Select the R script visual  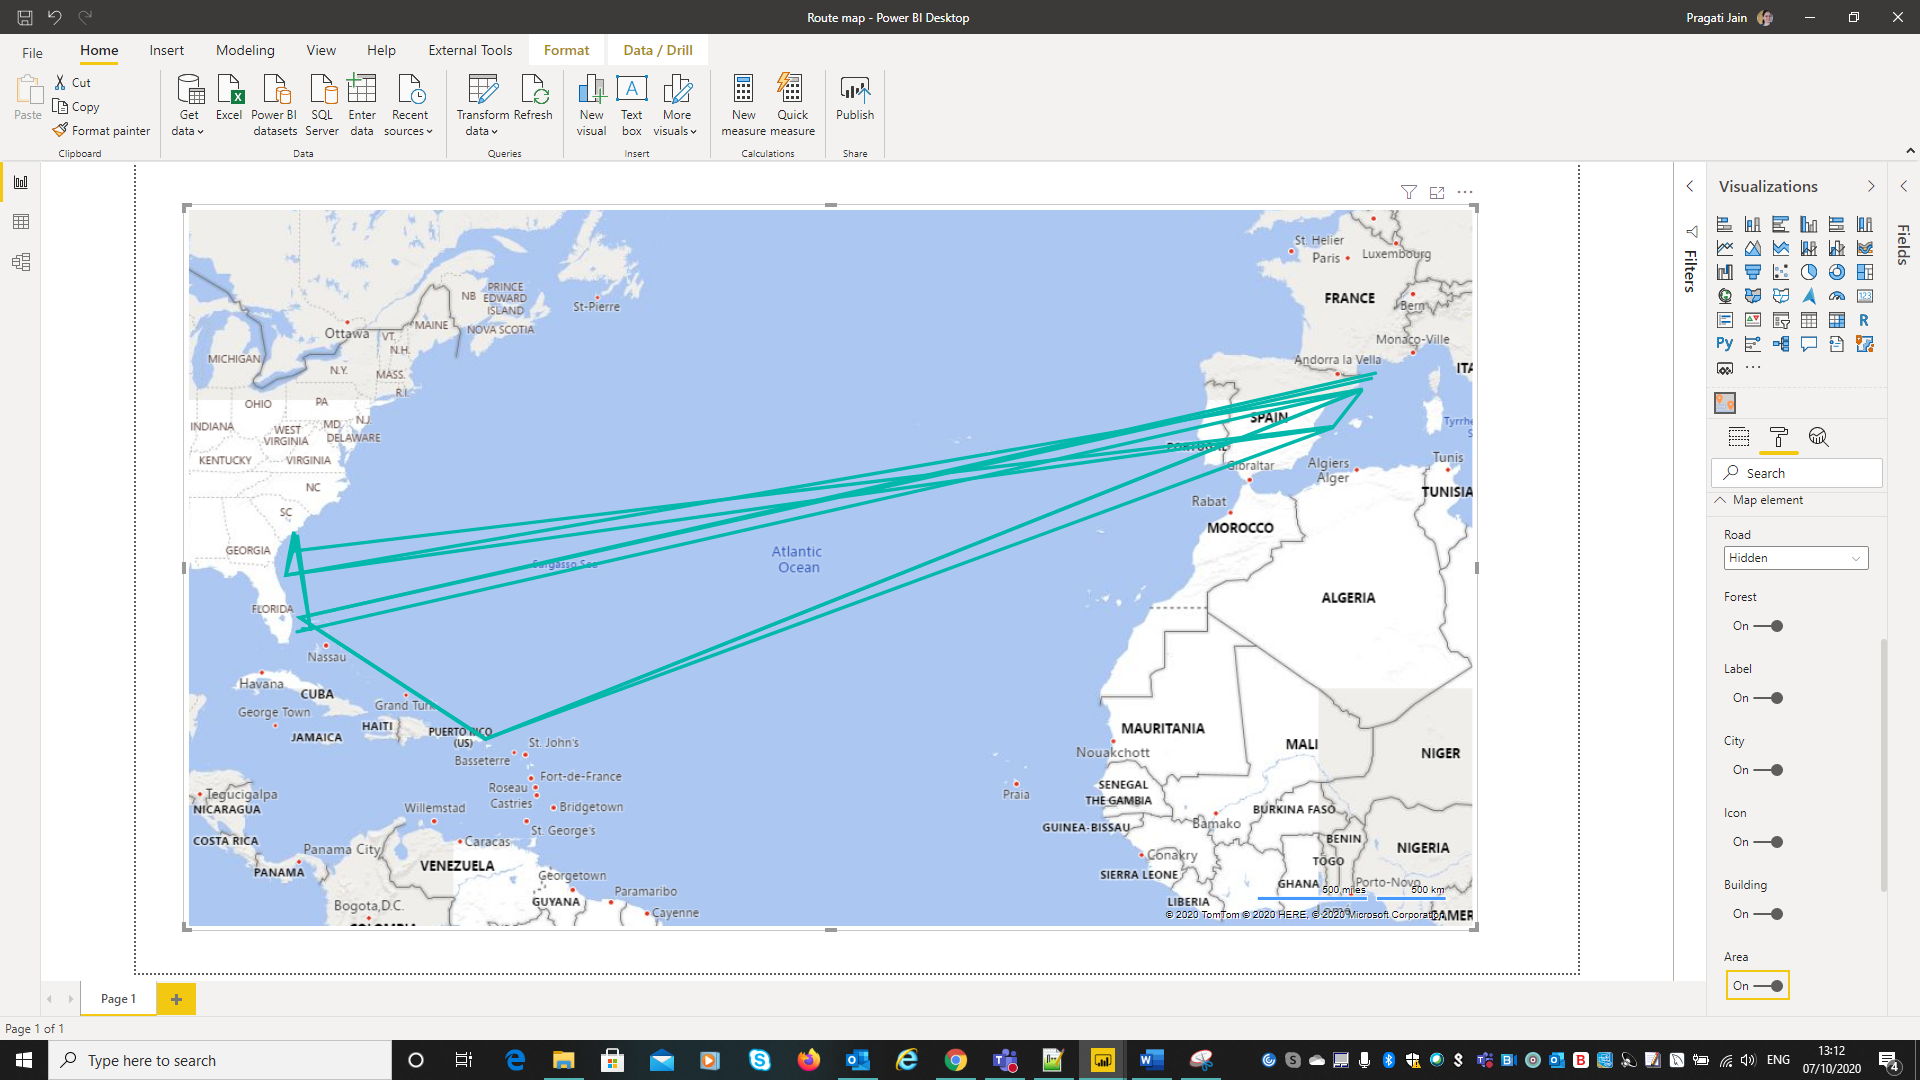click(1865, 320)
